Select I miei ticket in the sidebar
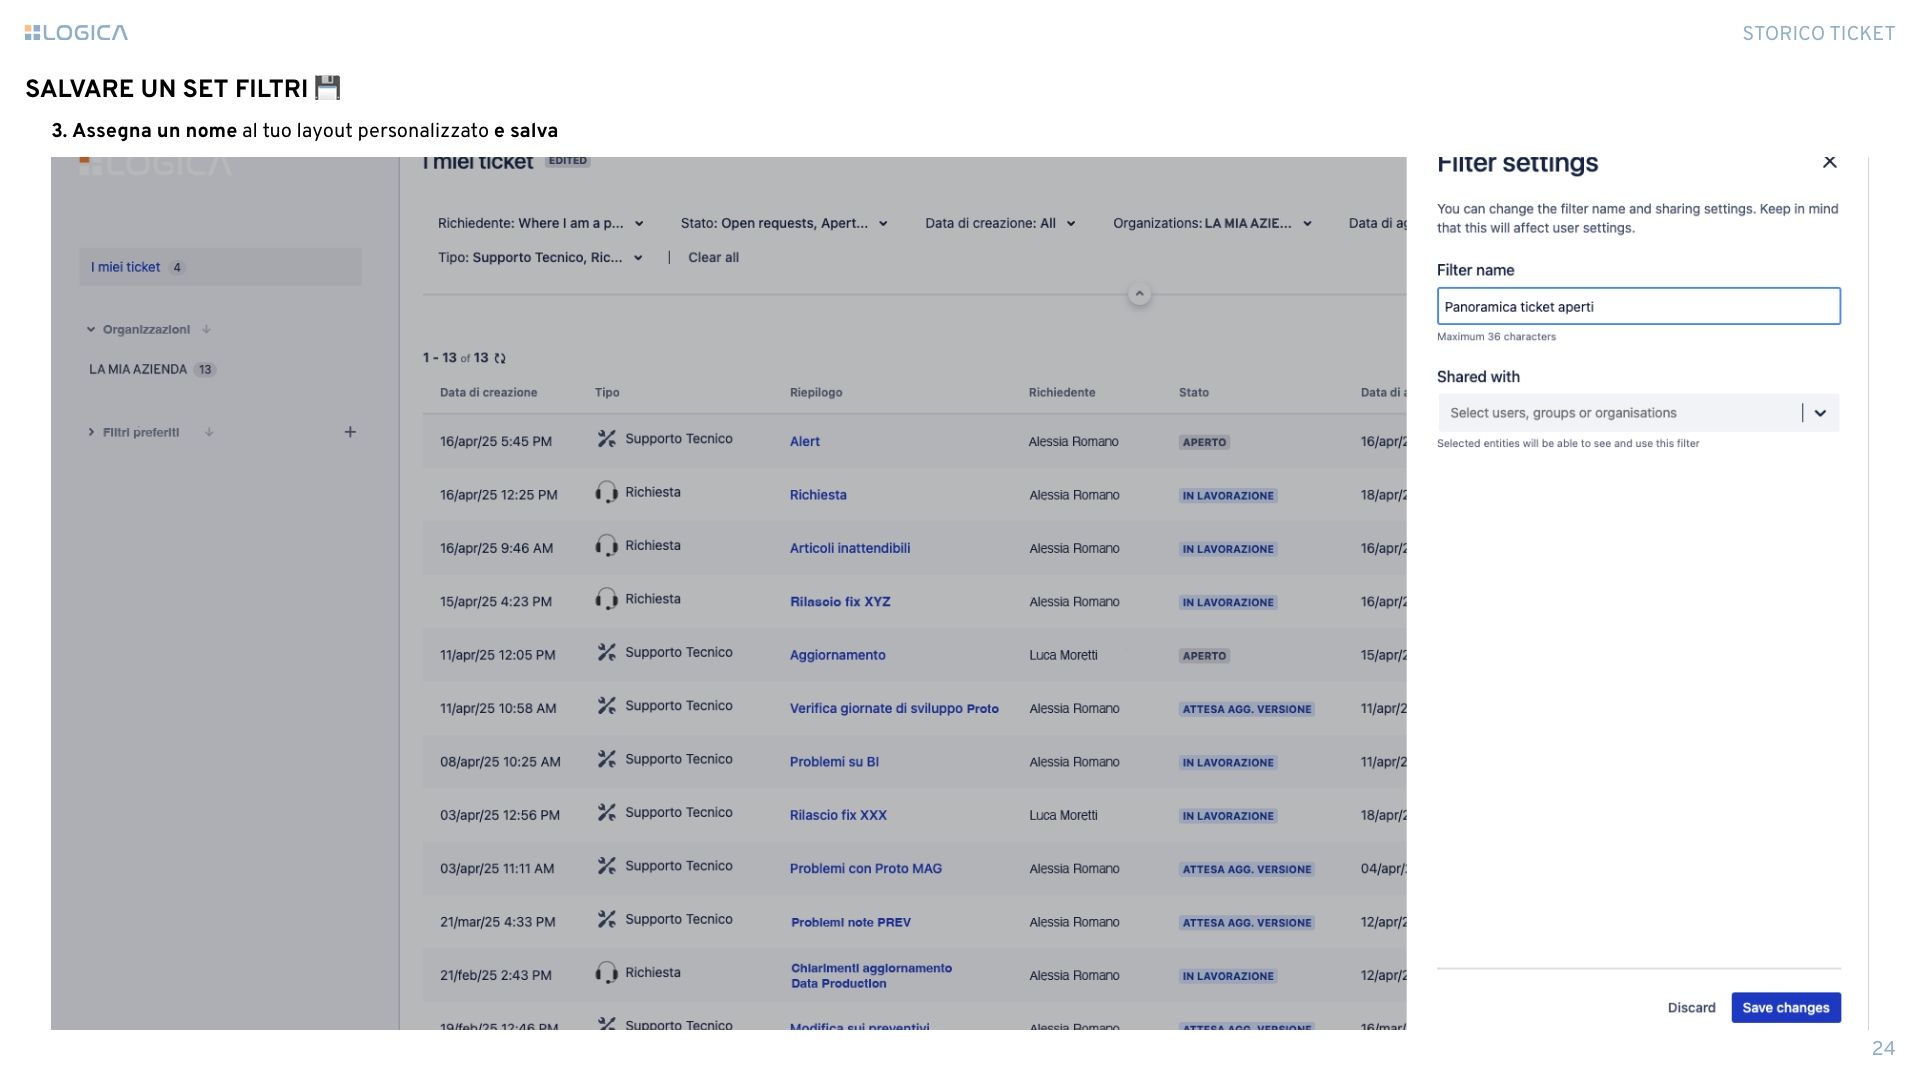The width and height of the screenshot is (1920, 1080). point(220,267)
